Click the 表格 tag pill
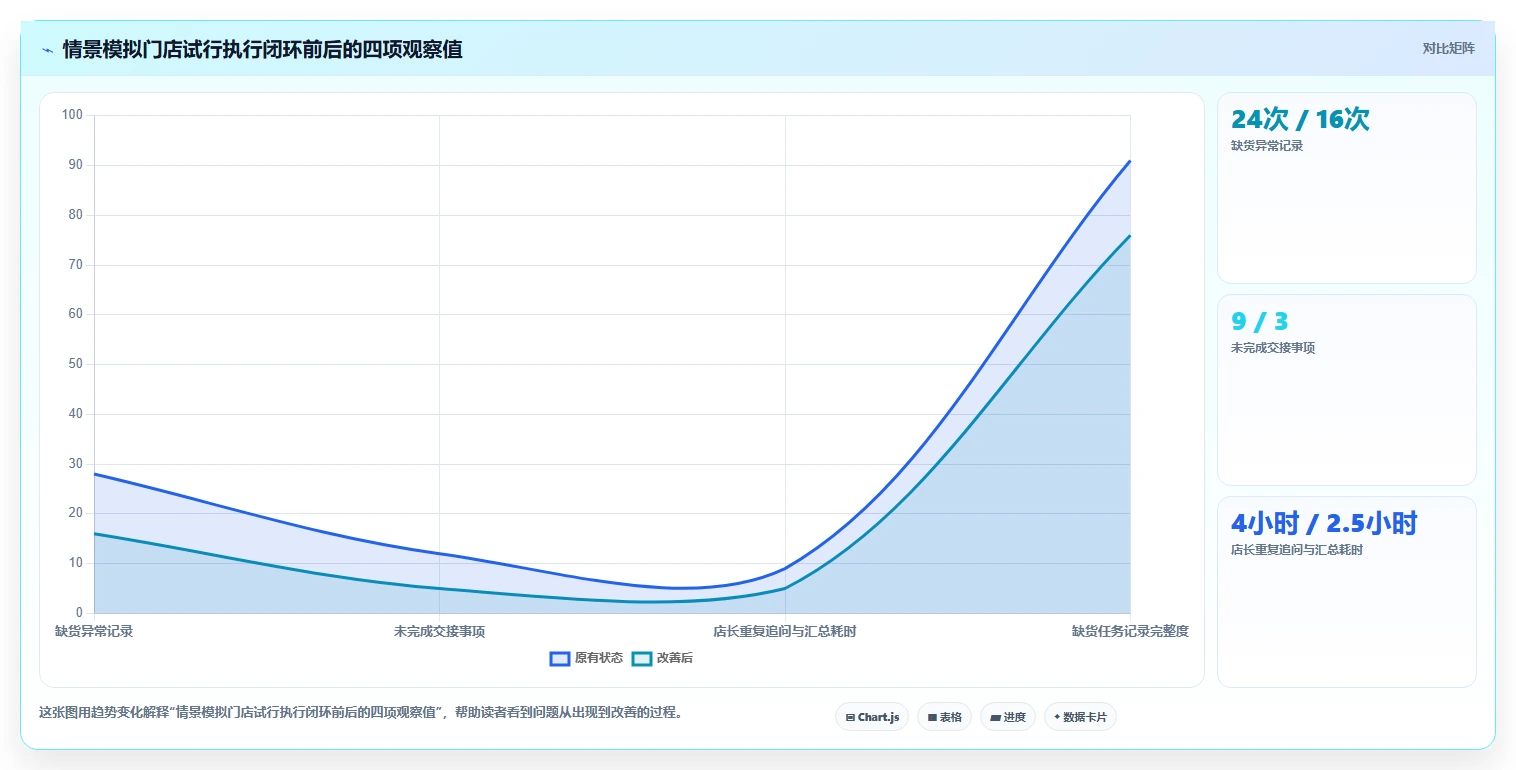Screen dimensions: 1516x770 pyautogui.click(x=944, y=717)
